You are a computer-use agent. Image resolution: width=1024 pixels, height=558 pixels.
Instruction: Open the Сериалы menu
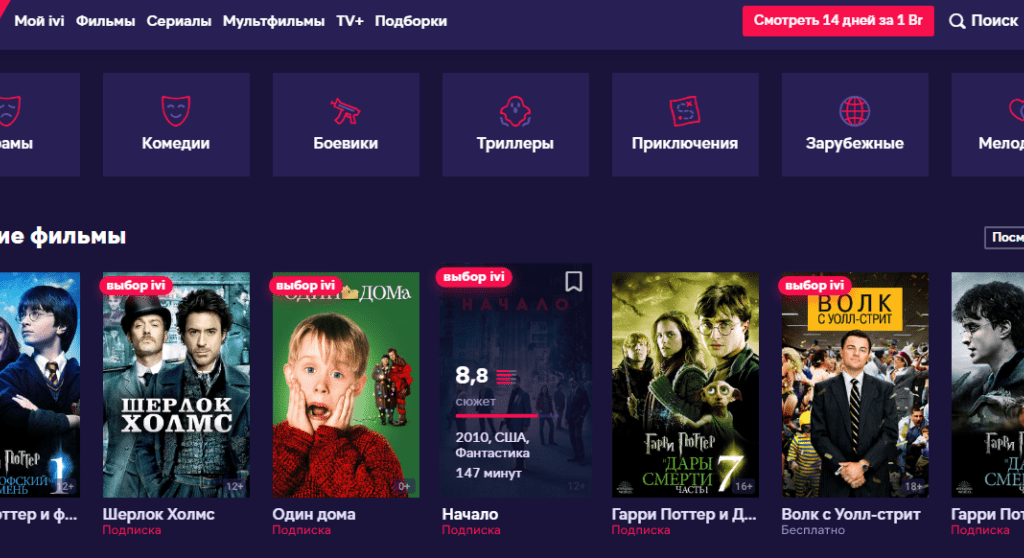pos(179,21)
